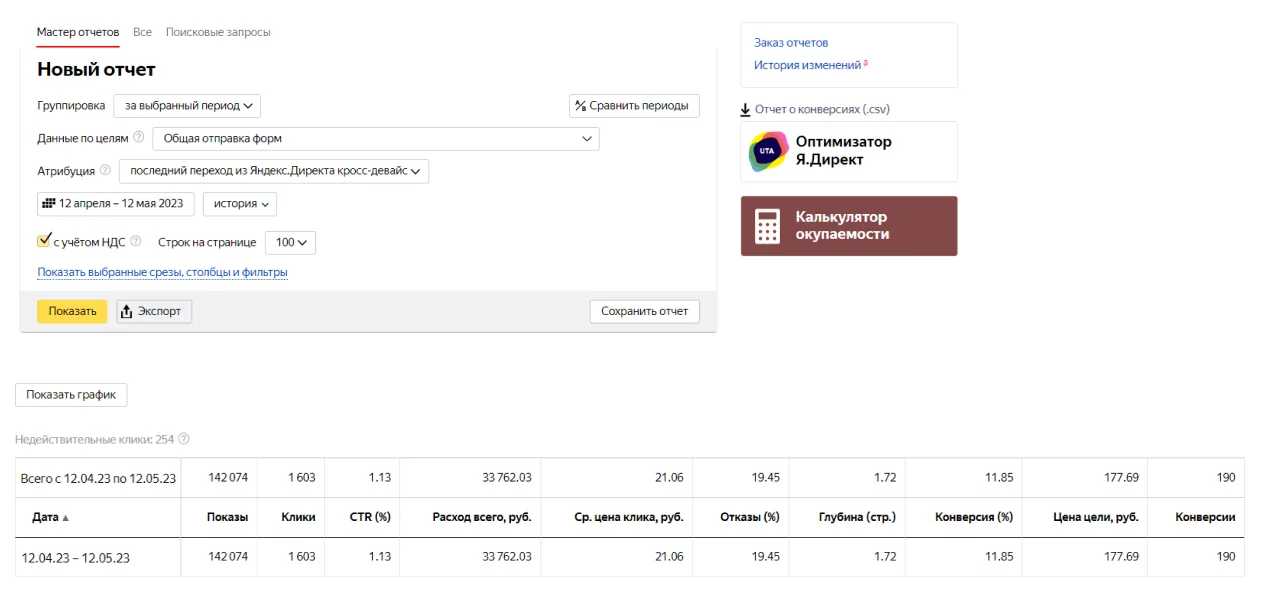Click the calculator icon in Калькулятор окупаемости
The image size is (1263, 590).
[x=768, y=227]
